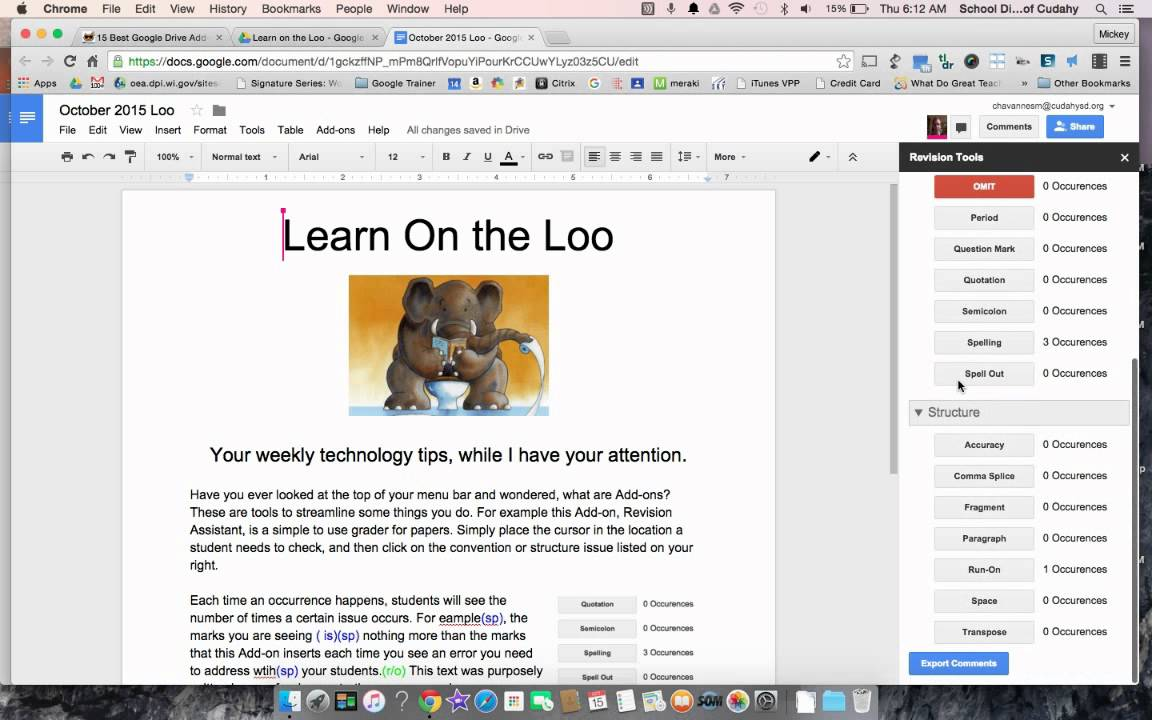Click the red OMIT button

coord(984,187)
